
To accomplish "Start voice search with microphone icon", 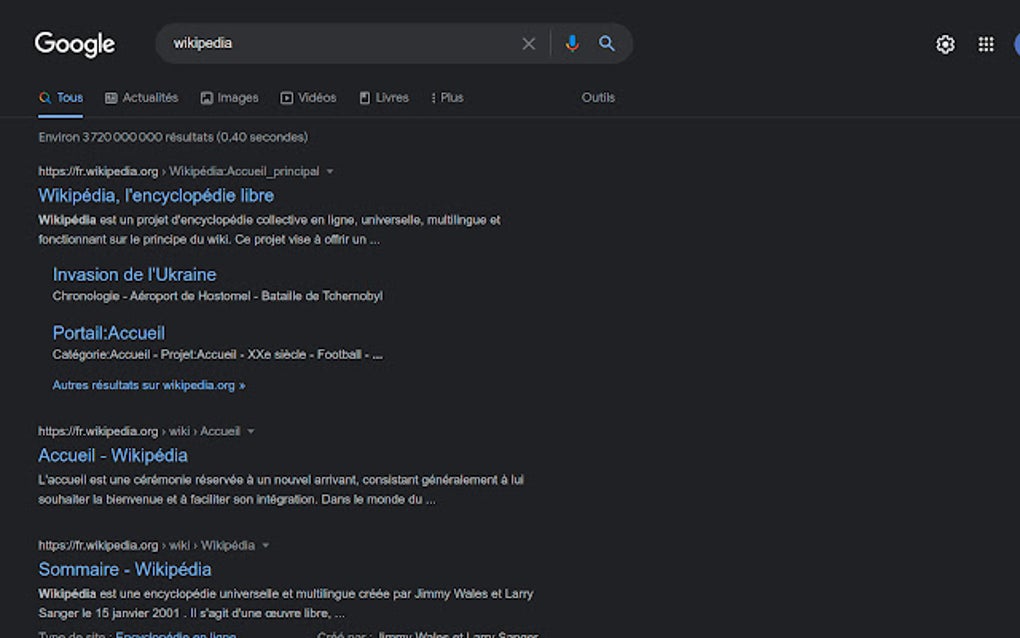I will click(x=572, y=44).
